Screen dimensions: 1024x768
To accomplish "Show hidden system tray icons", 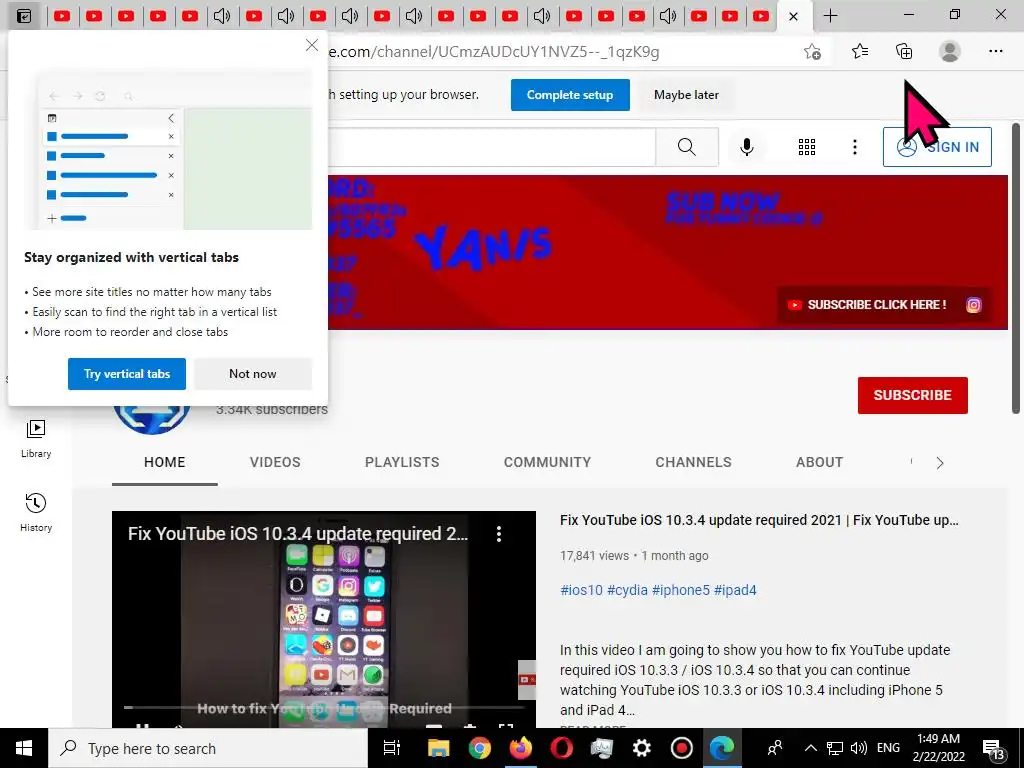I will click(x=810, y=748).
